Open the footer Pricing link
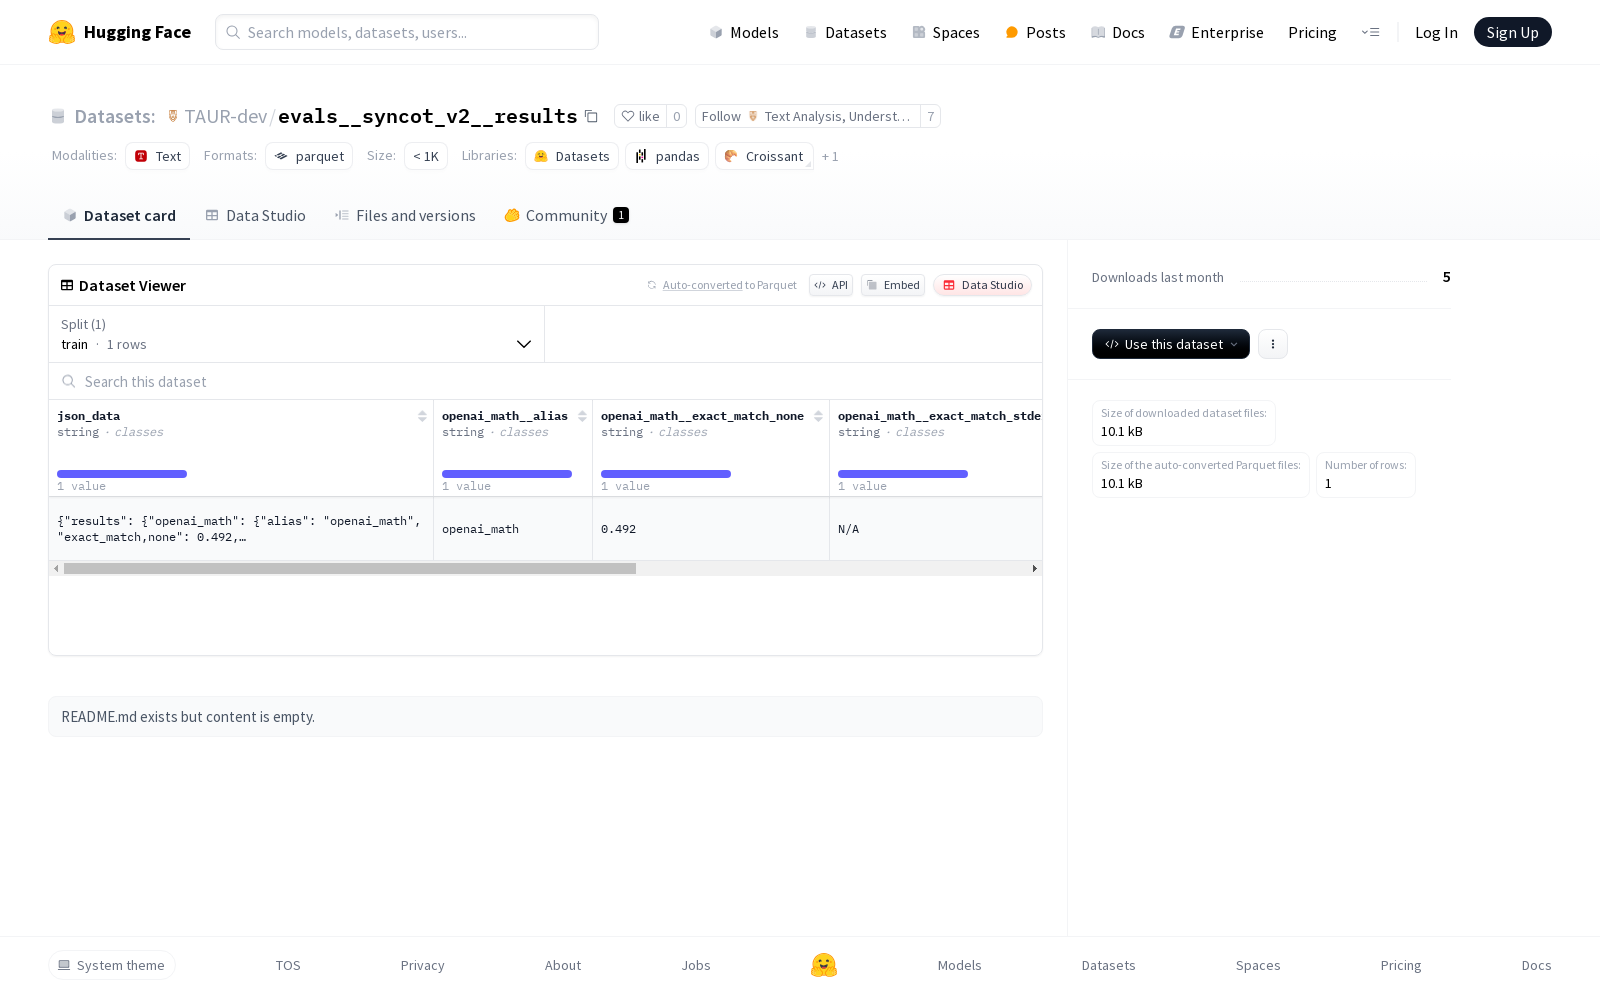This screenshot has width=1600, height=1000. pyautogui.click(x=1400, y=965)
